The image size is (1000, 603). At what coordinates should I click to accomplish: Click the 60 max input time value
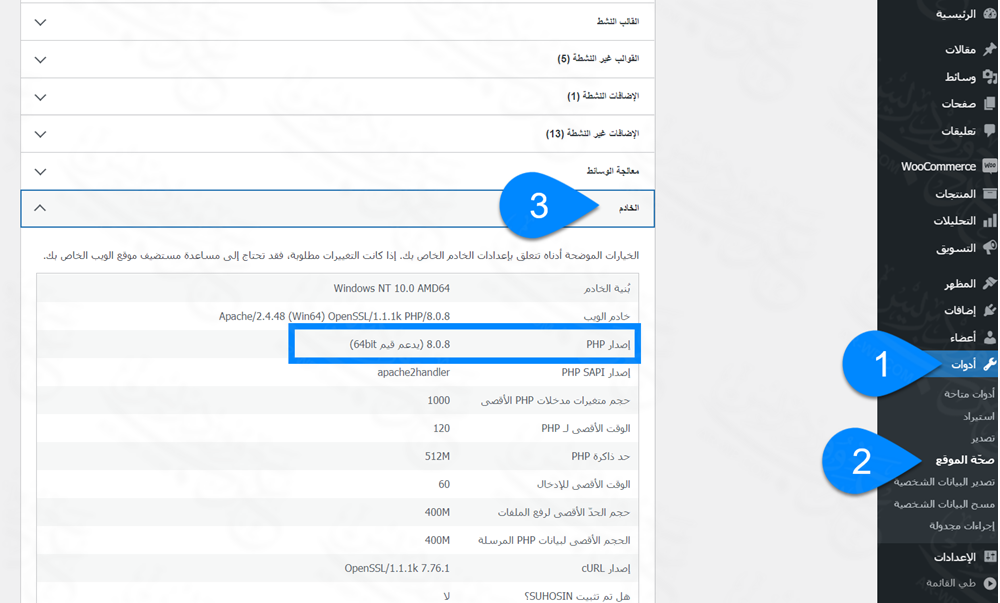(444, 484)
